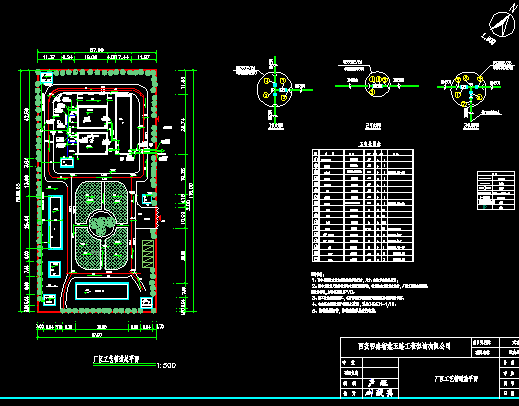The image size is (519, 406).
Task: Click the cyan box in plan's bottom-right corner
Action: (146, 302)
